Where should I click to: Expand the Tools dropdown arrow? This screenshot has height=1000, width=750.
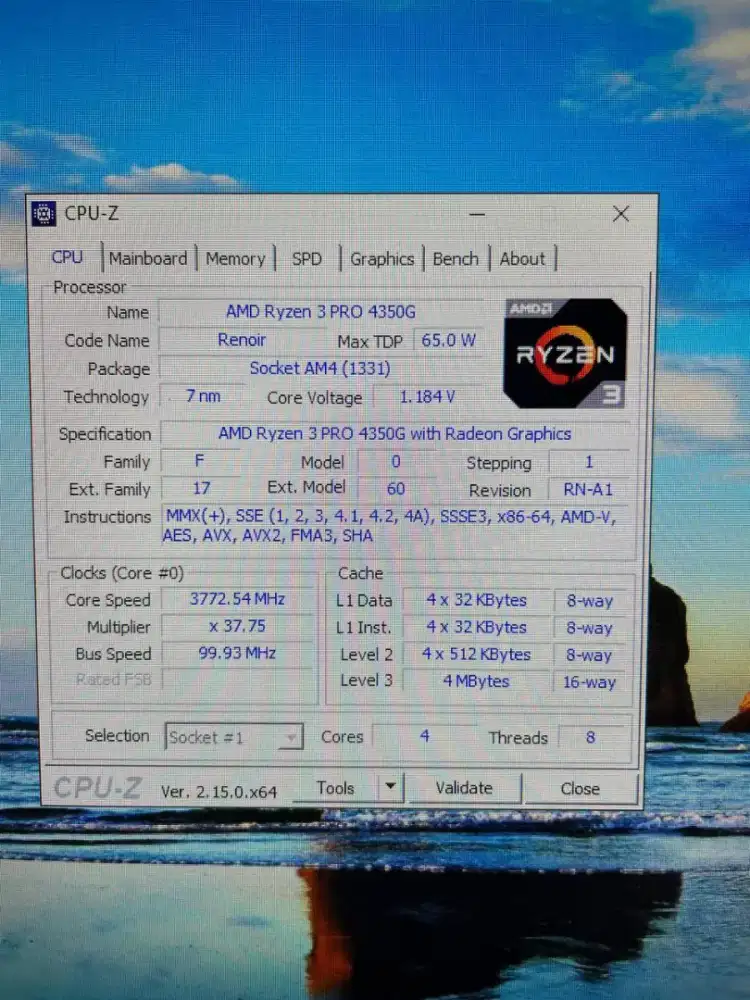pos(391,788)
